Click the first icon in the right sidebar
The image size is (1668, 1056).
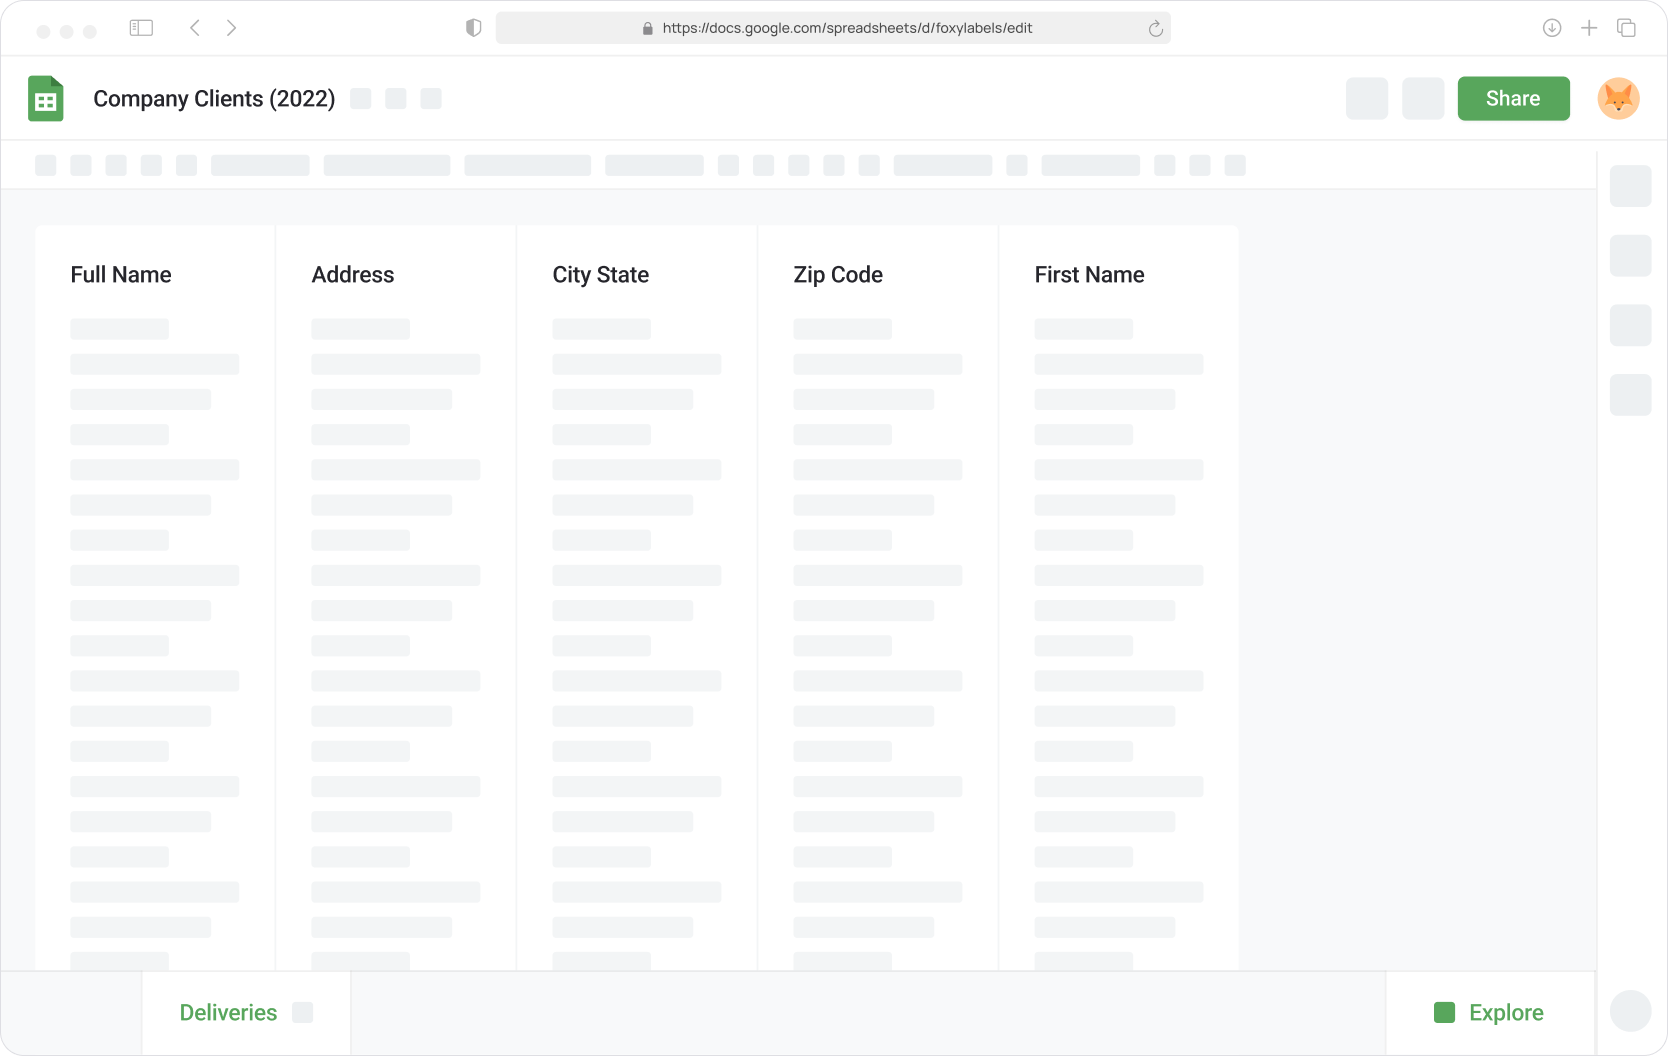tap(1630, 186)
